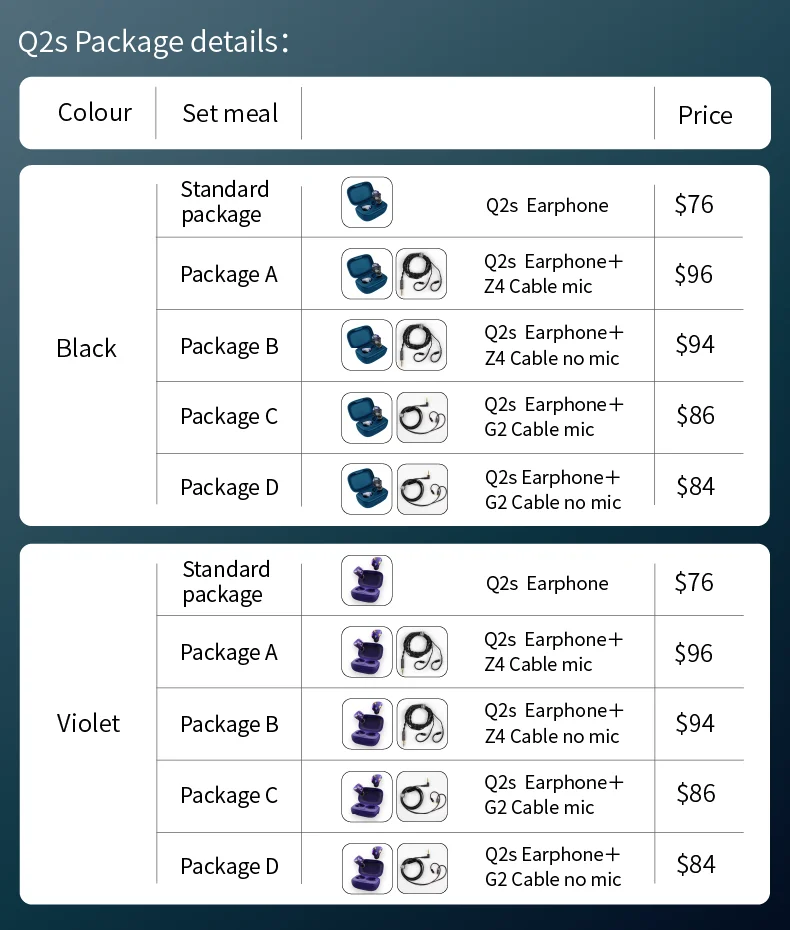Click the Black Package C description text
790x930 pixels.
coord(553,417)
